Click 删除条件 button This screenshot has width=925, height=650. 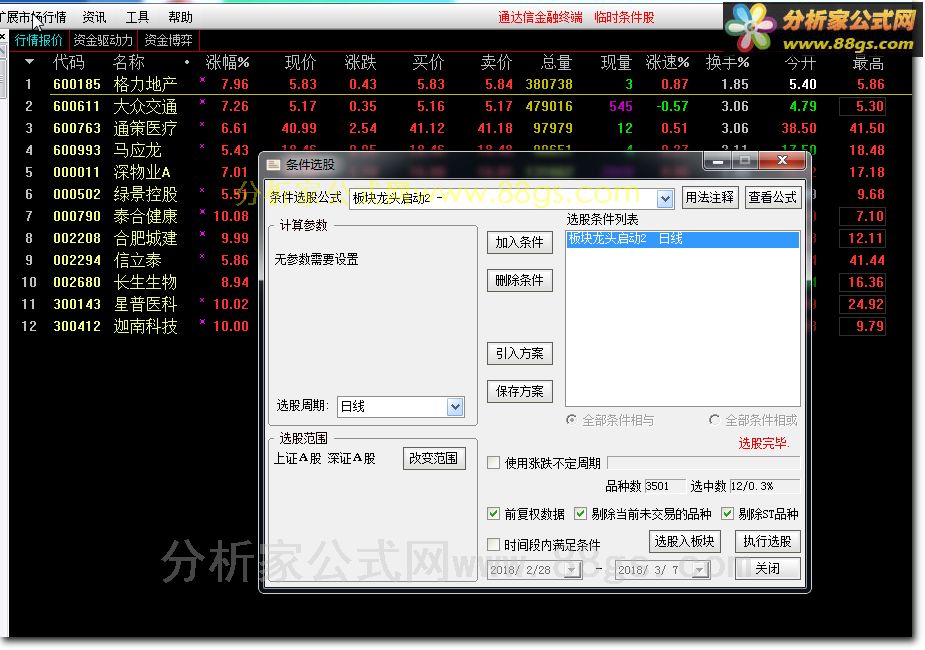pos(520,280)
